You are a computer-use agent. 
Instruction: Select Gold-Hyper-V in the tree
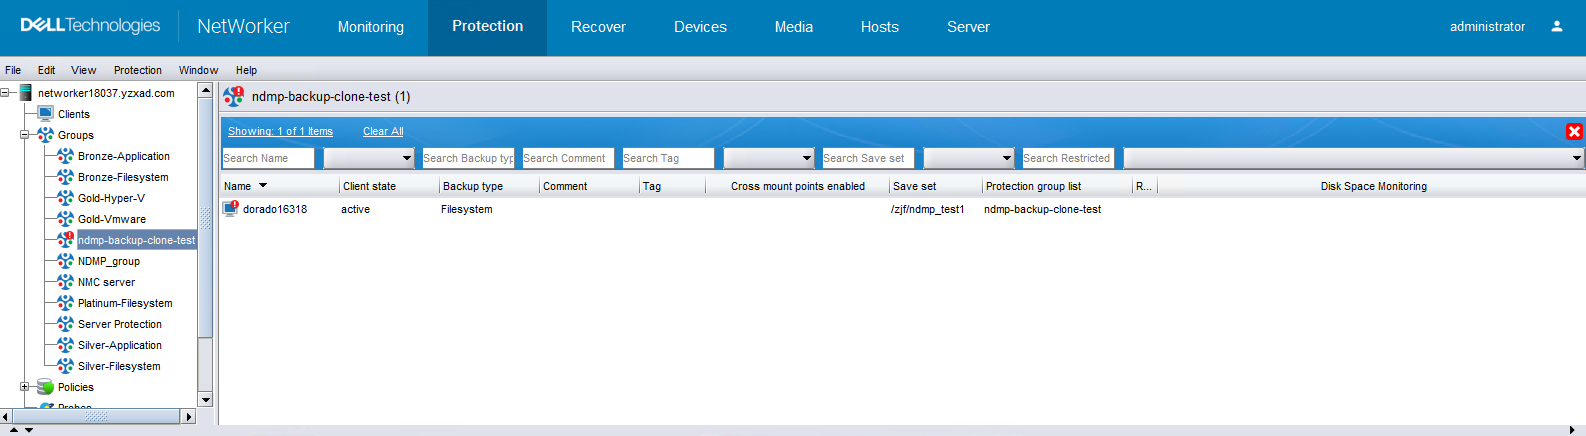(x=111, y=198)
